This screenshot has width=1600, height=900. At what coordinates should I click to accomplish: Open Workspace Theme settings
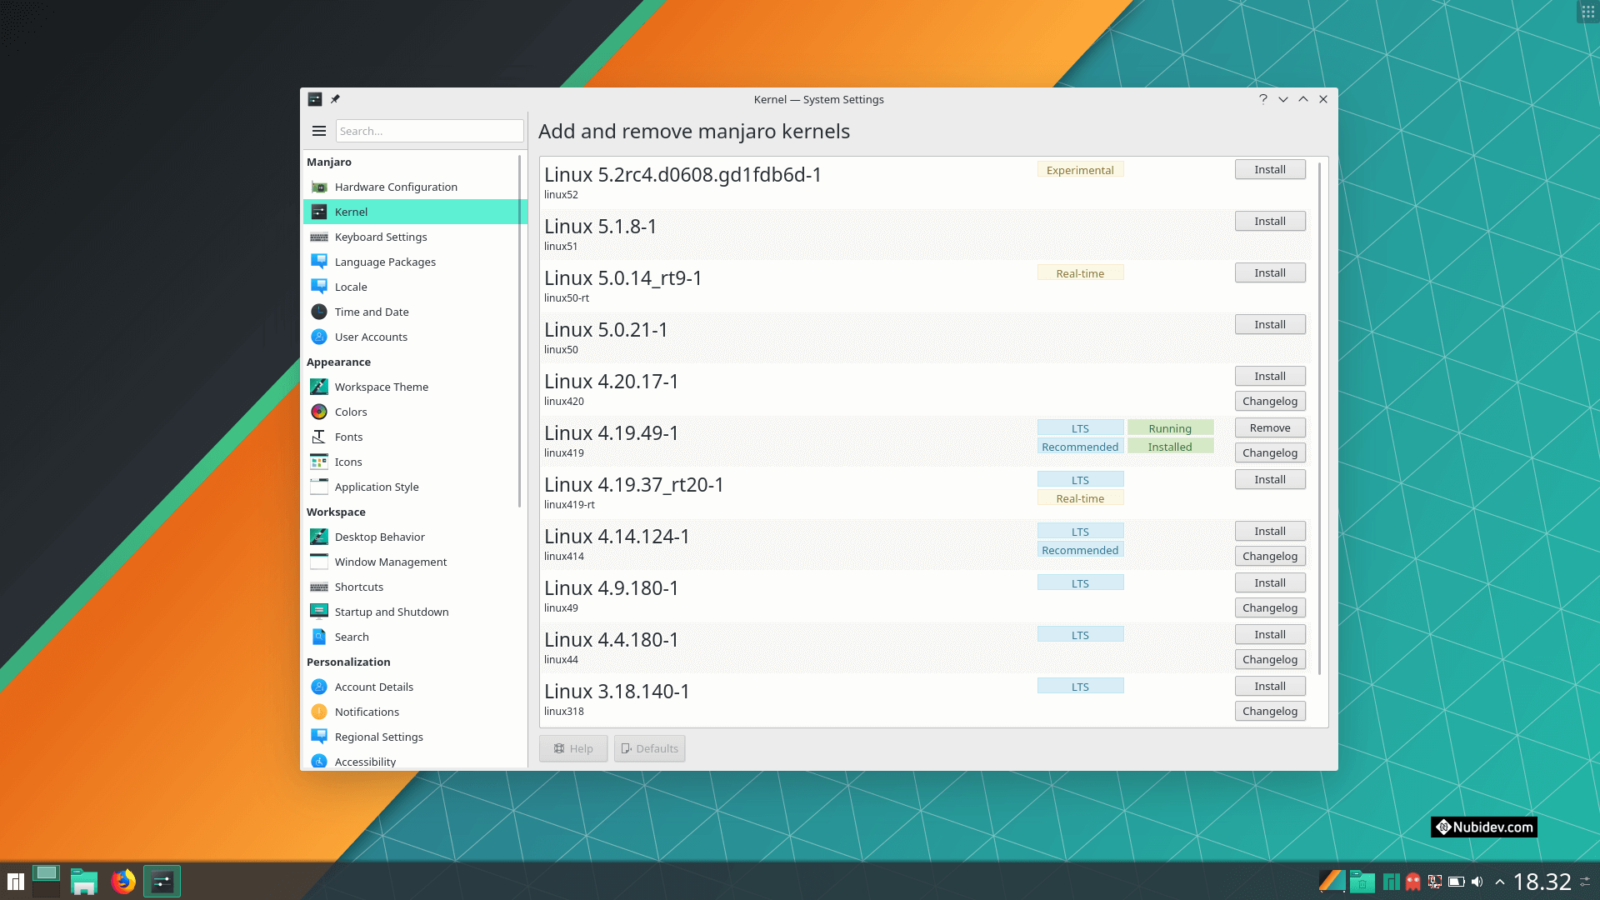381,387
